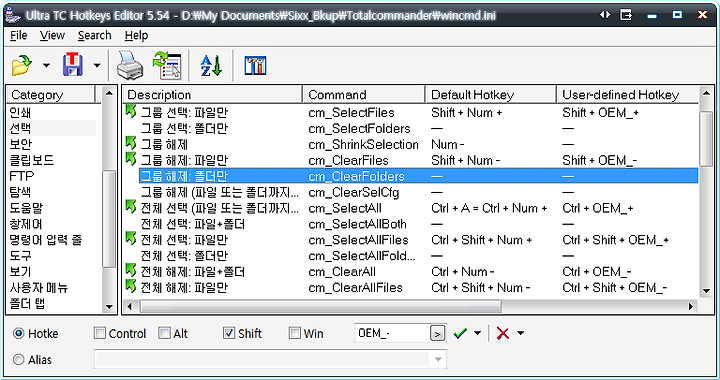Select the 선택 category

(20, 128)
